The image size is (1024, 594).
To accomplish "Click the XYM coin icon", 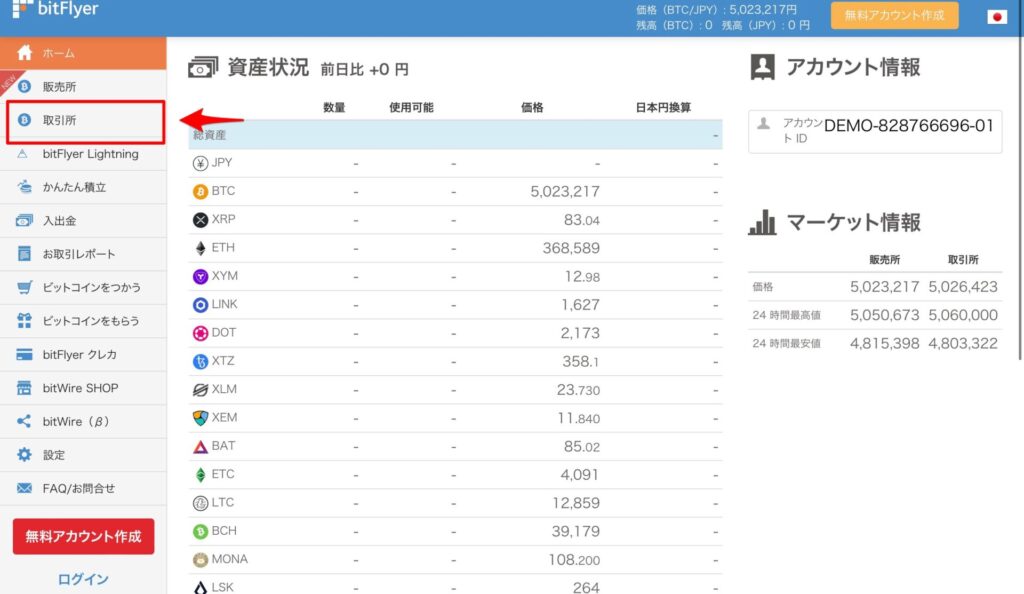I will pyautogui.click(x=200, y=277).
